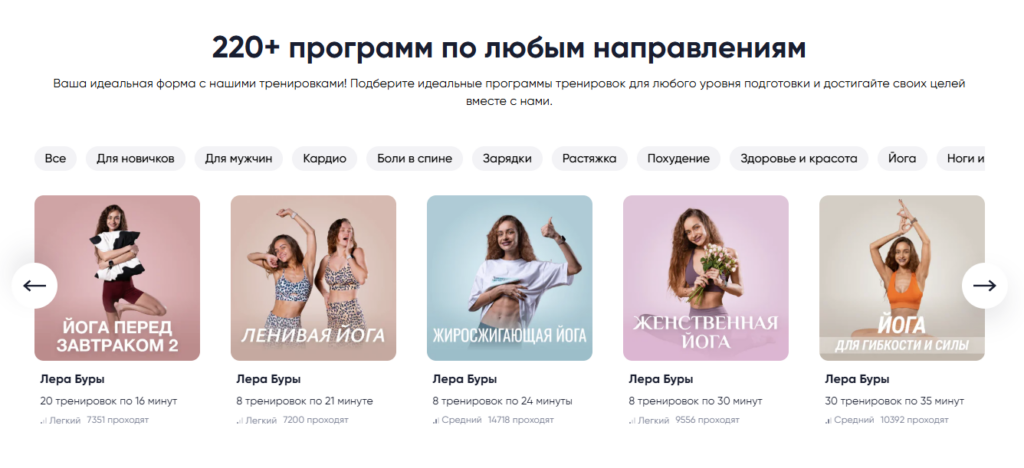1024x468 pixels.
Task: Open the Ленивая йога program card
Action: [x=313, y=278]
